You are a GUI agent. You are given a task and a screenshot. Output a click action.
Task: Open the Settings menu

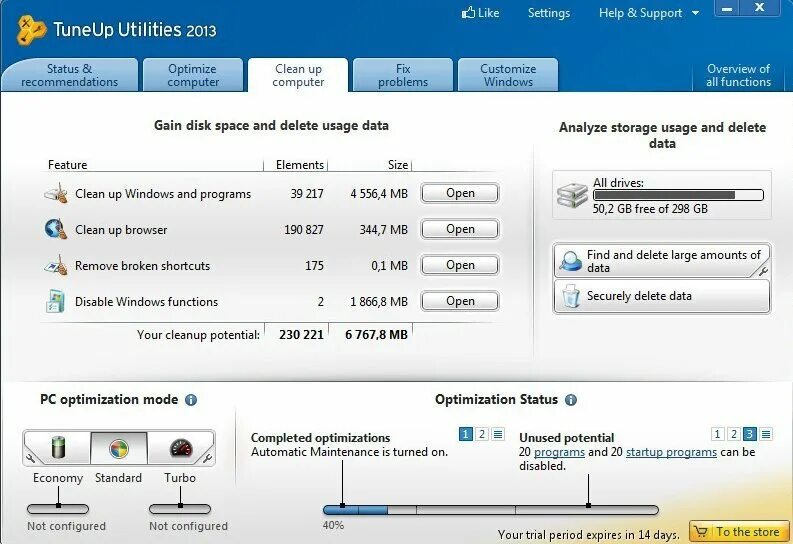(x=549, y=13)
